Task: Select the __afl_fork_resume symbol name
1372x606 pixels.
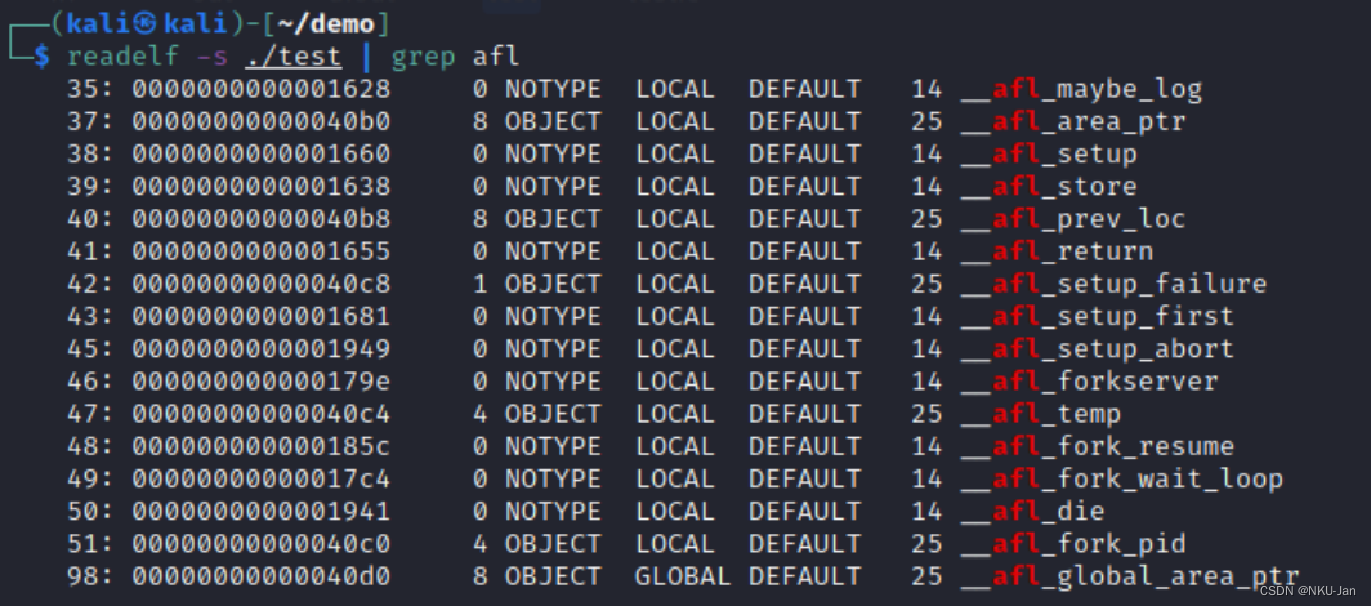Action: (1097, 446)
